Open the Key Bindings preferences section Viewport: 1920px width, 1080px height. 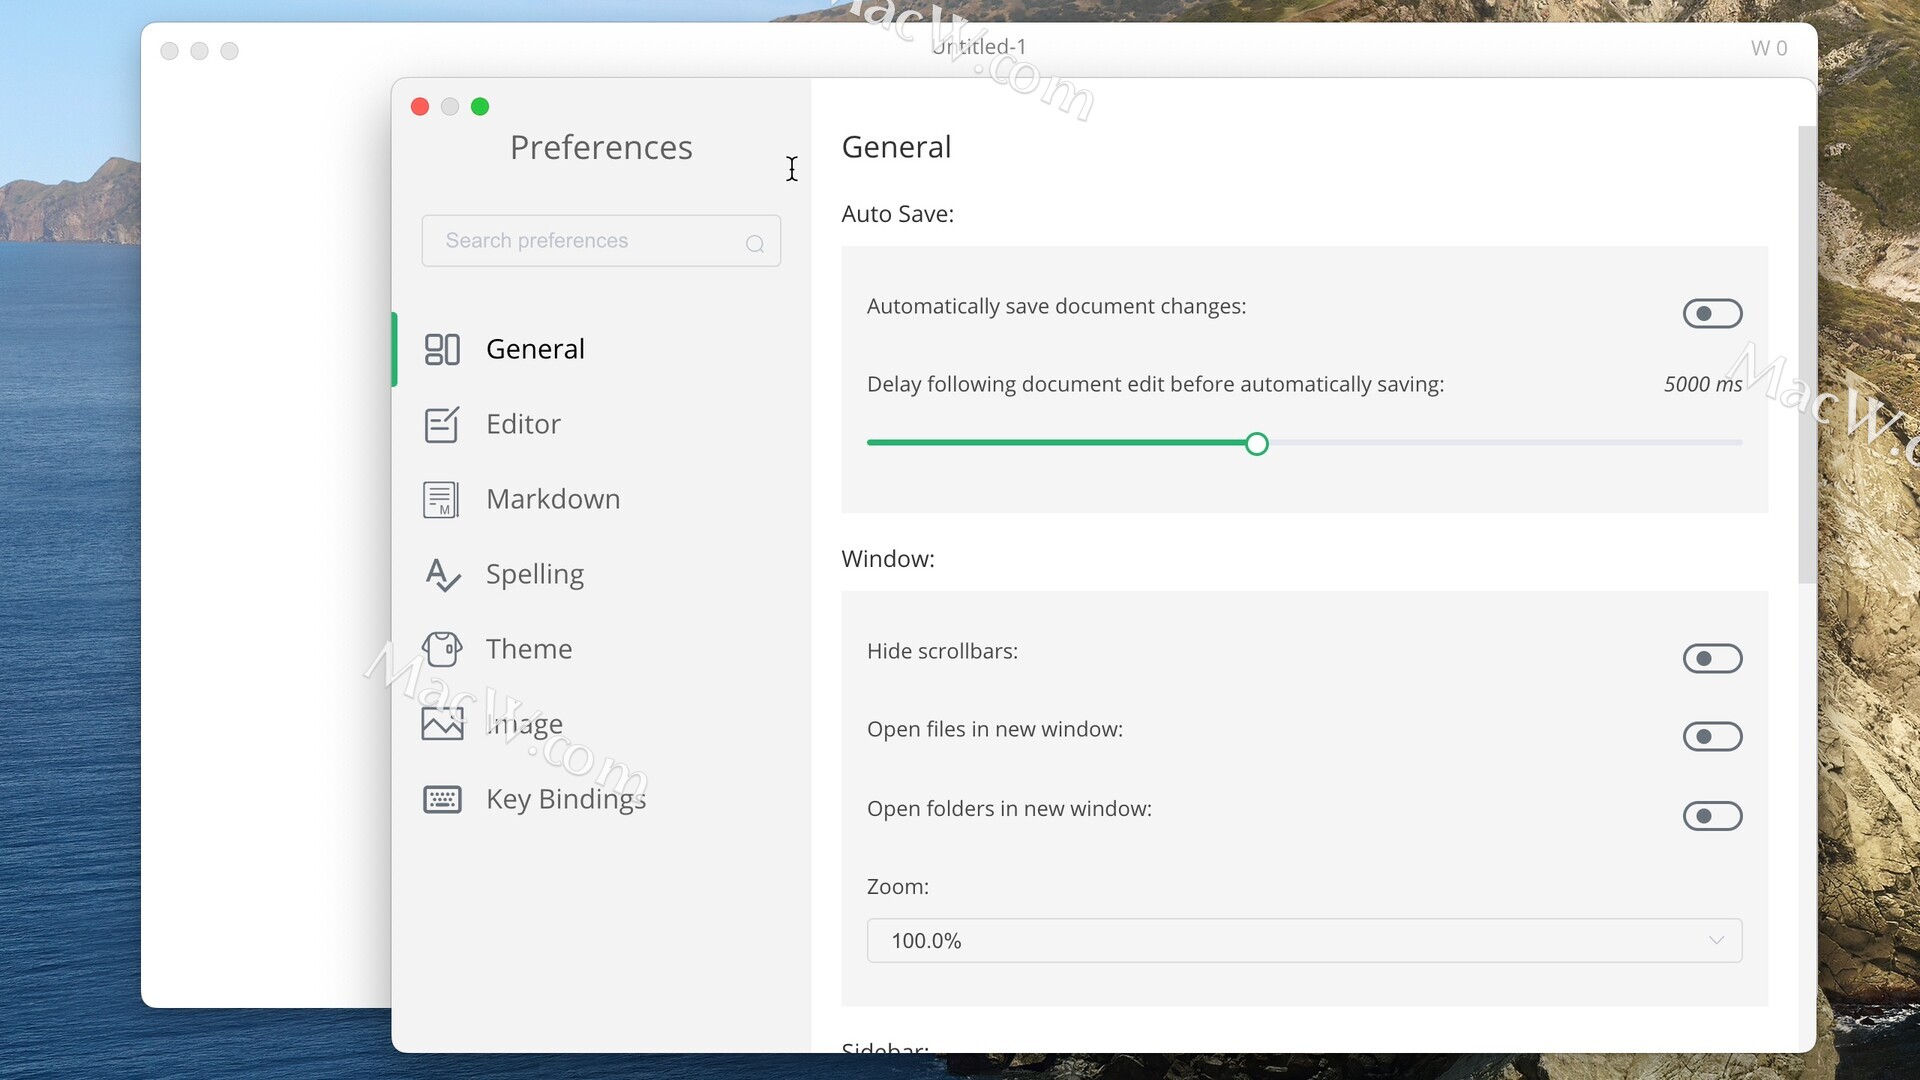coord(565,799)
